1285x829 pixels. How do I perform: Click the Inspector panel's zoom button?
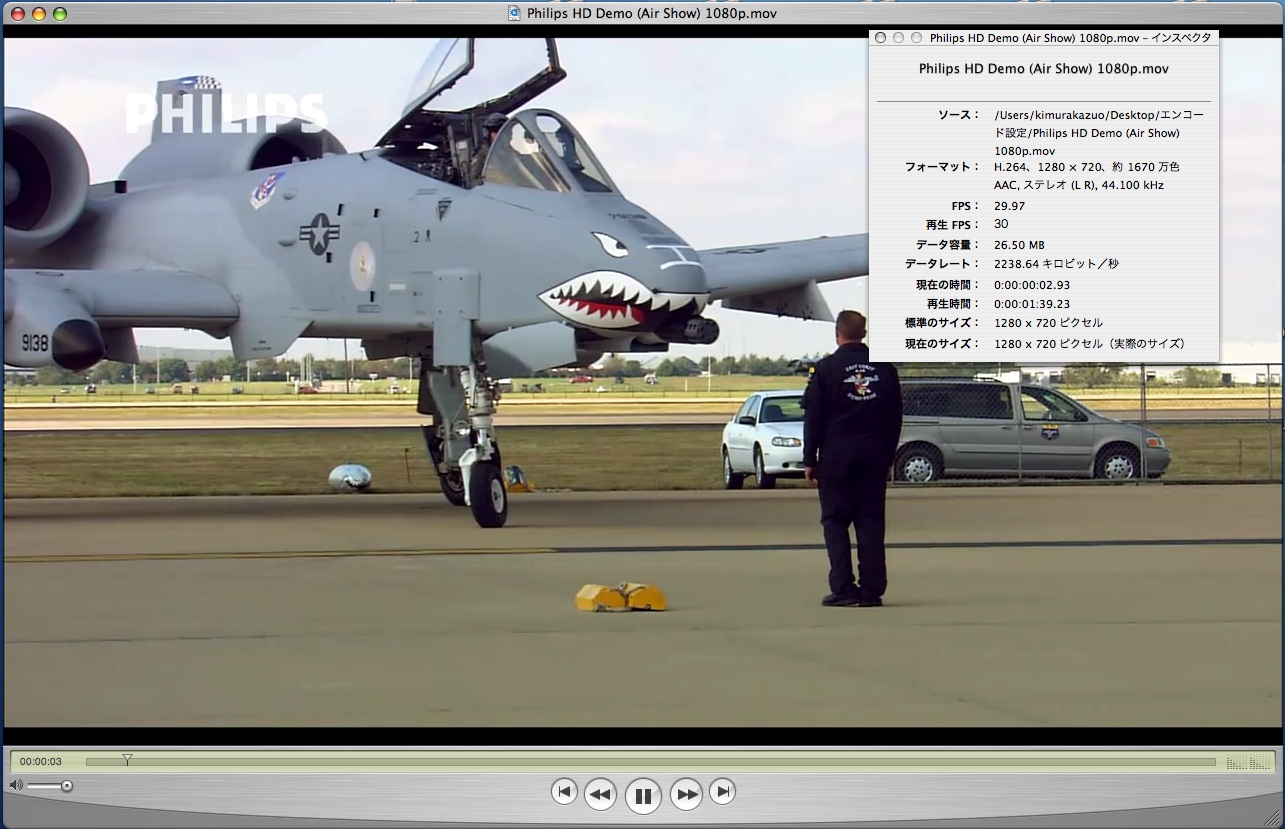coord(916,38)
